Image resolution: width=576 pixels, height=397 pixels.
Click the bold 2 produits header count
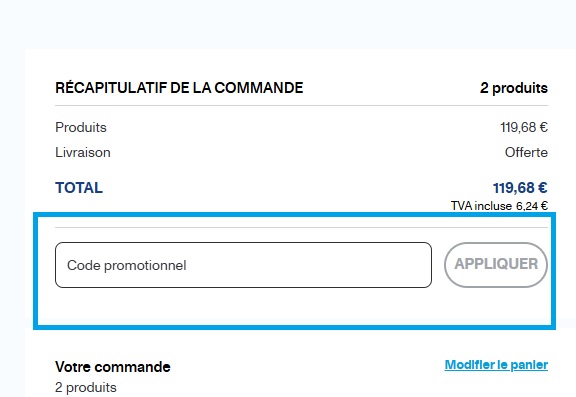[x=514, y=88]
